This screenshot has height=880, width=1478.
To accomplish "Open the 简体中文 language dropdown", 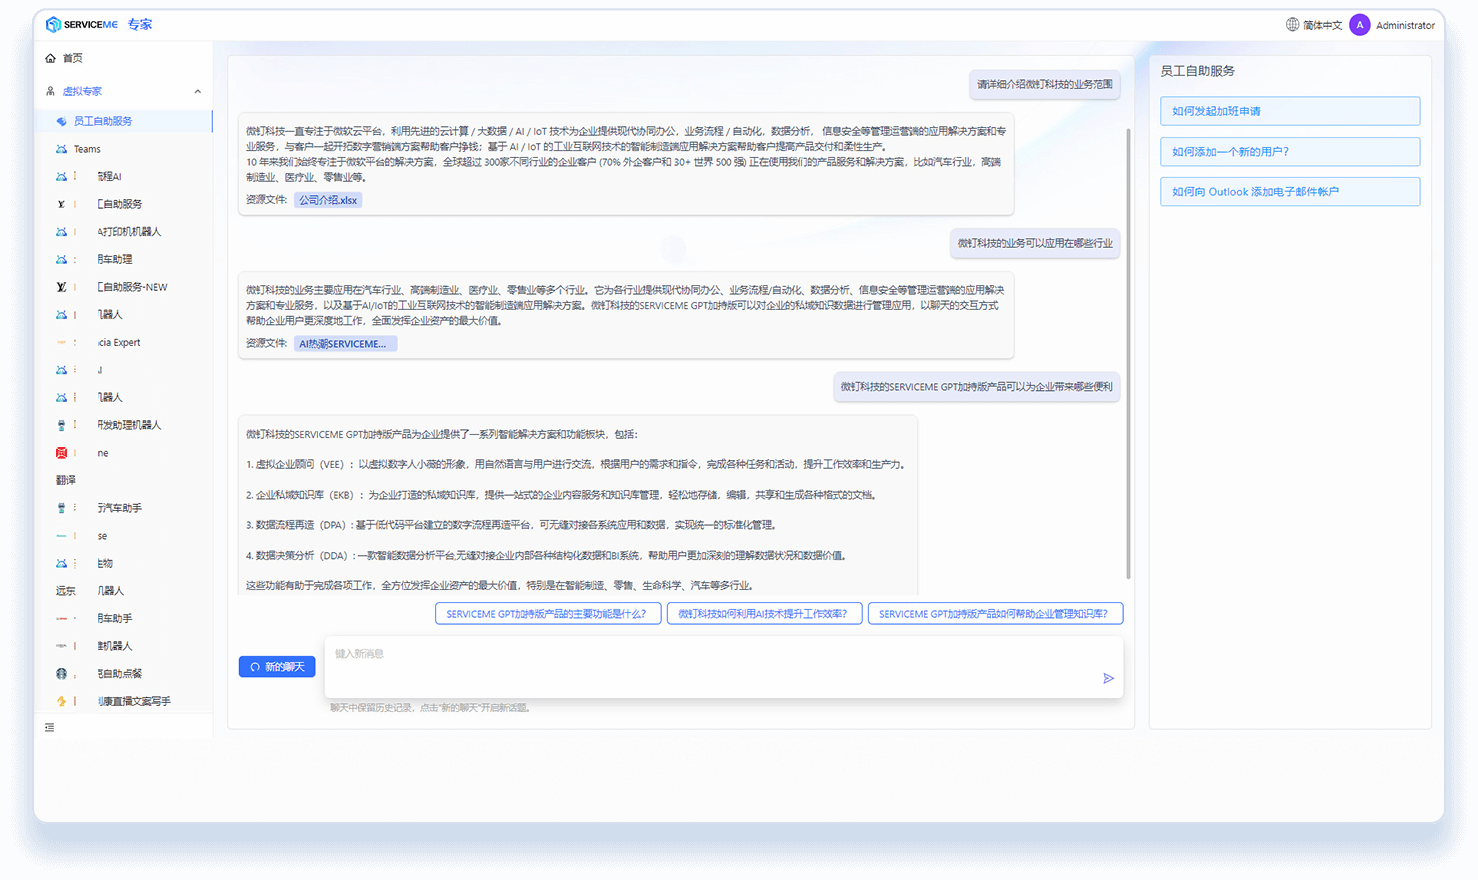I will pyautogui.click(x=1322, y=25).
